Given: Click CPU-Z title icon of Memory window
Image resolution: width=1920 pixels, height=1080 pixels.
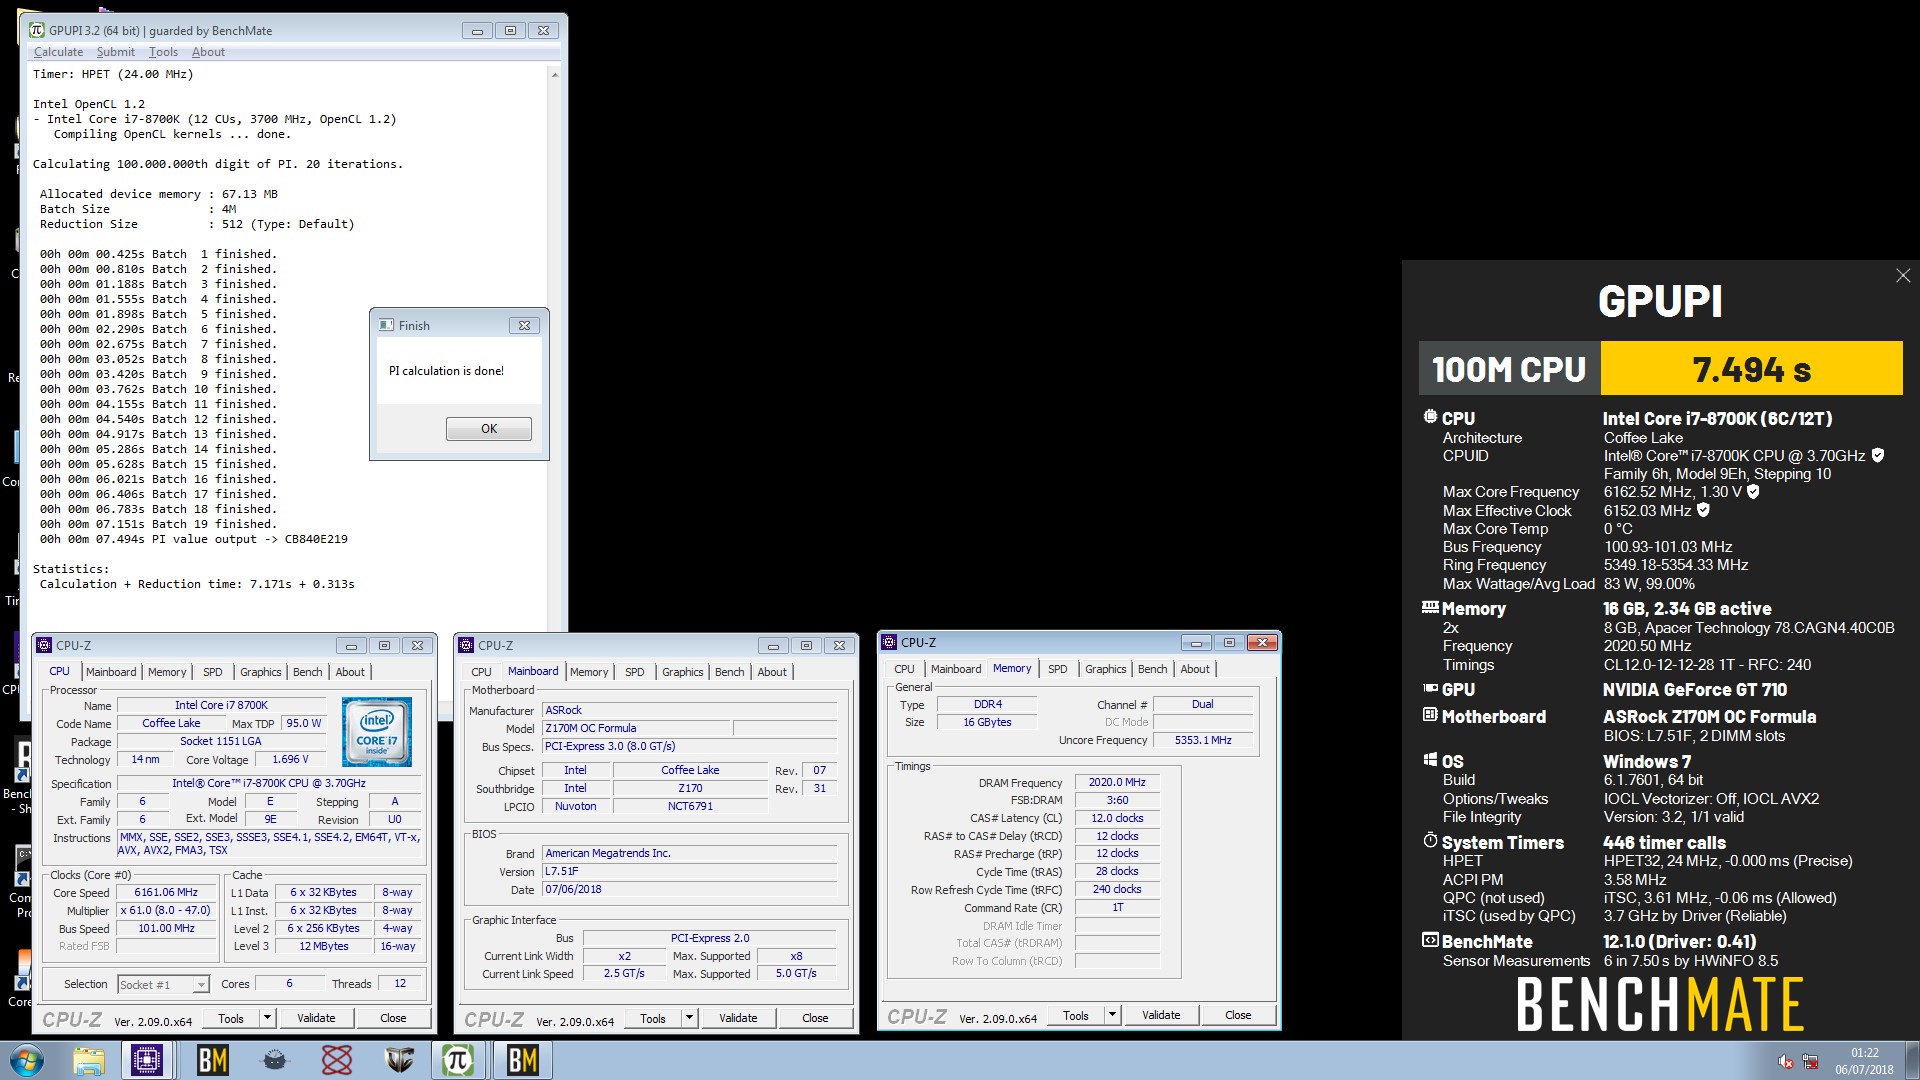Looking at the screenshot, I should pyautogui.click(x=889, y=642).
